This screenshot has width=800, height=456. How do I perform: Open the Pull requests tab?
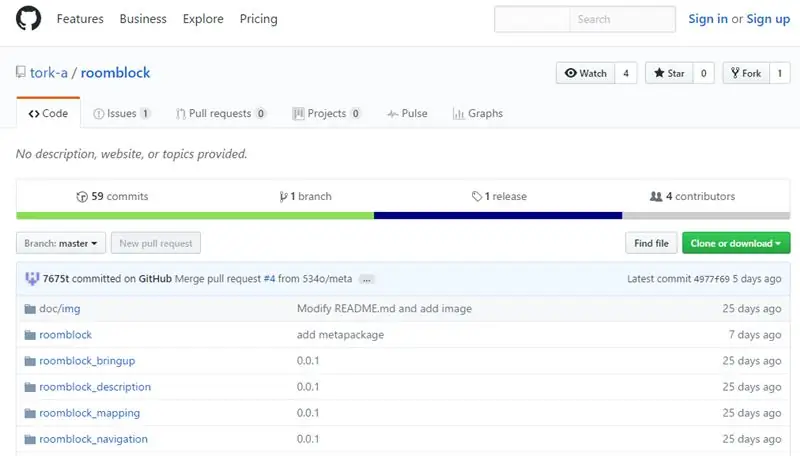click(x=220, y=113)
